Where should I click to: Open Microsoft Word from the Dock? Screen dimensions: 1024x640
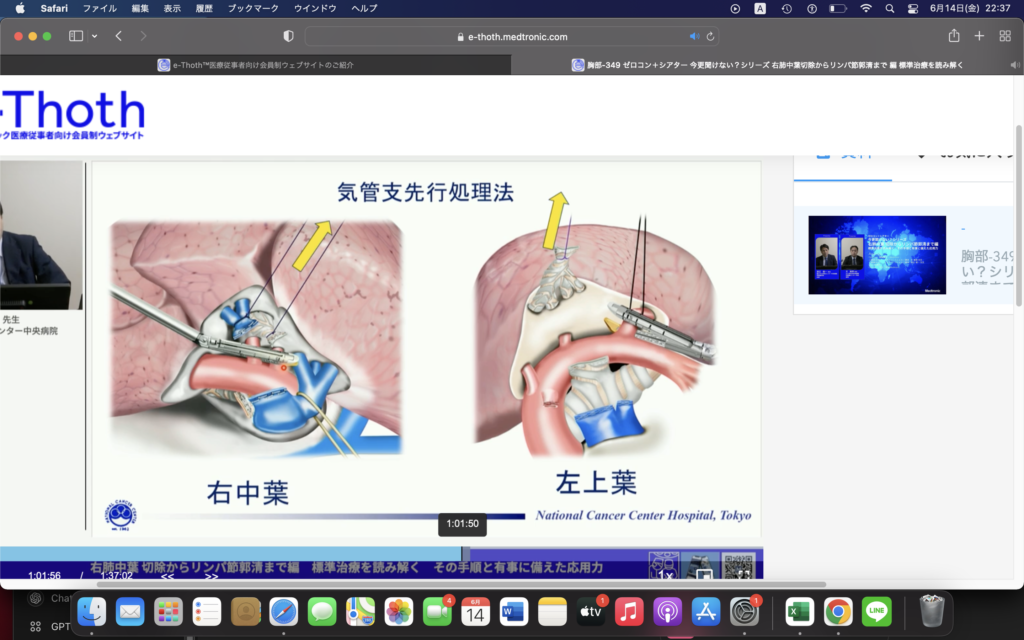point(513,609)
